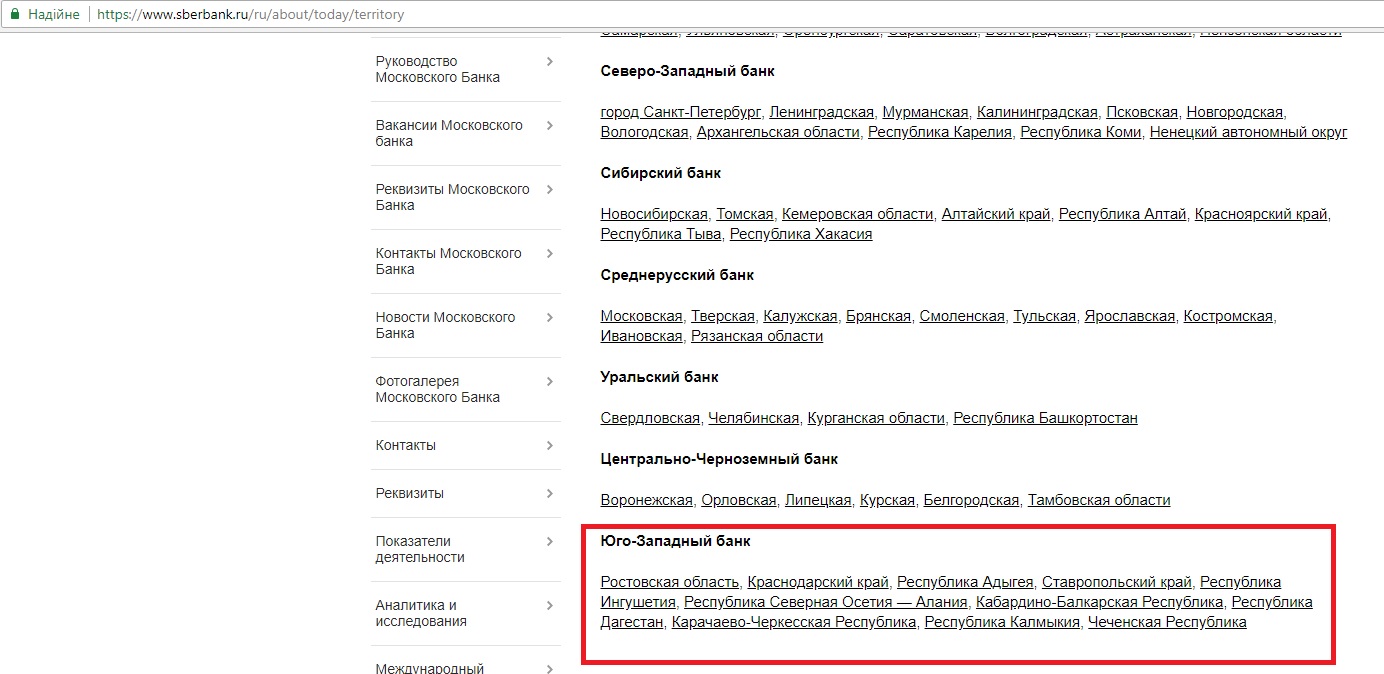Follow the Республика Калмыкия link
Screen dimensions: 1384x674
click(1002, 622)
